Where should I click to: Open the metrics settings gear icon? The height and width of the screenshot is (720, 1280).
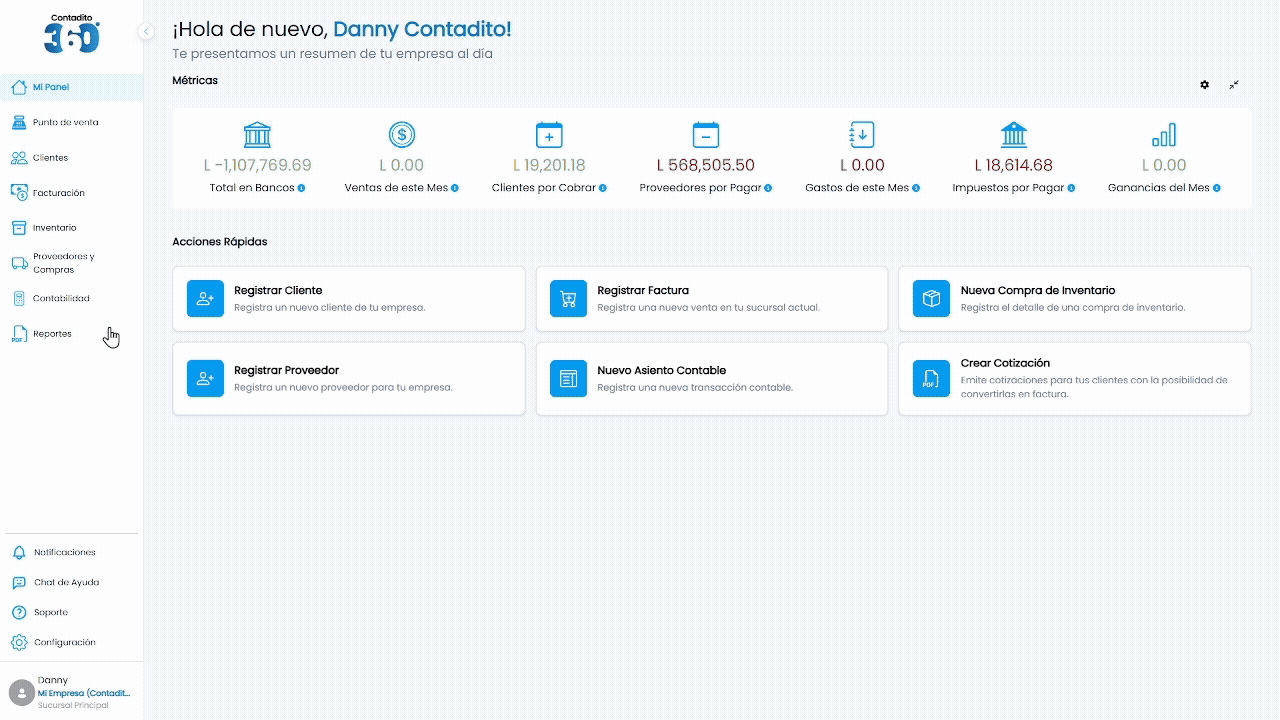point(1205,85)
